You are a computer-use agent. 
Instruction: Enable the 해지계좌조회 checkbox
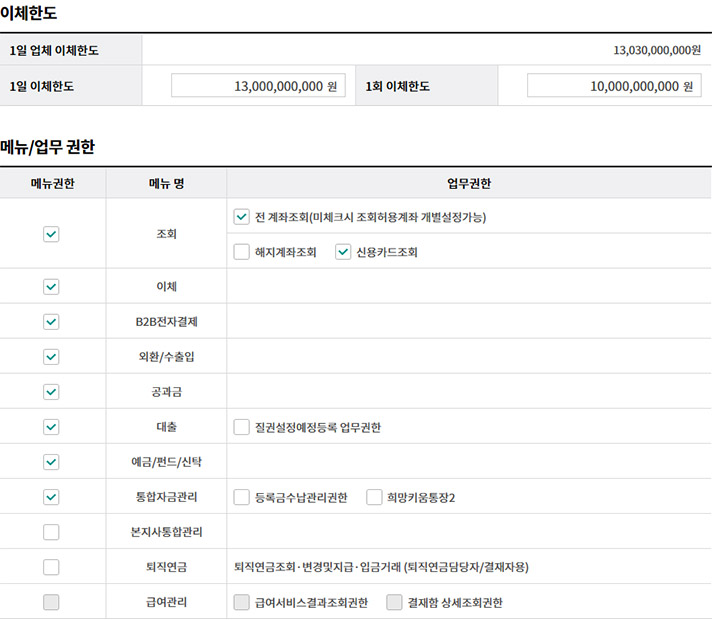click(241, 252)
